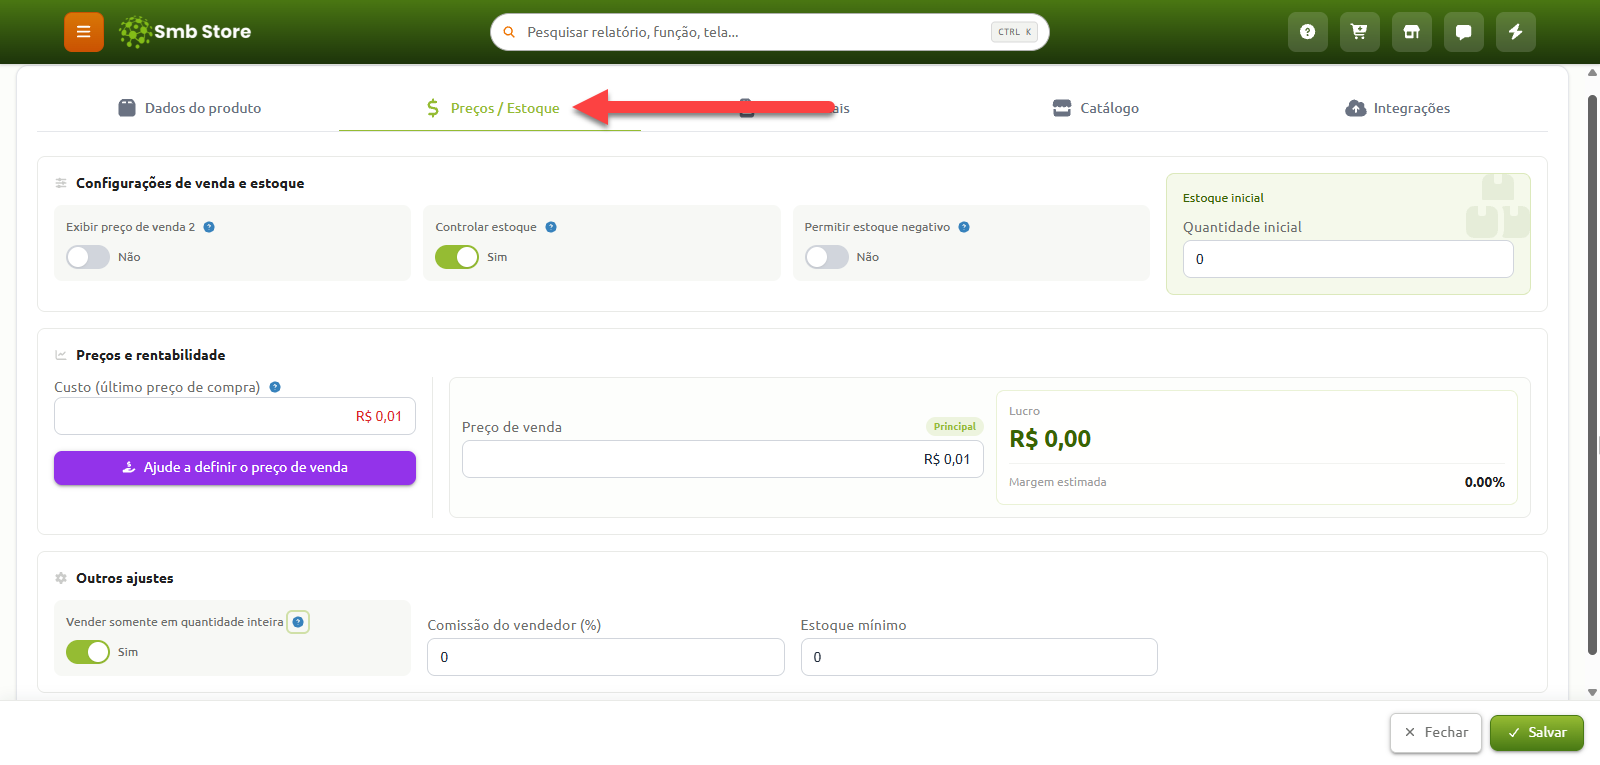Enable the Exibir preço de venda 2 switch
1600x765 pixels.
coord(88,257)
